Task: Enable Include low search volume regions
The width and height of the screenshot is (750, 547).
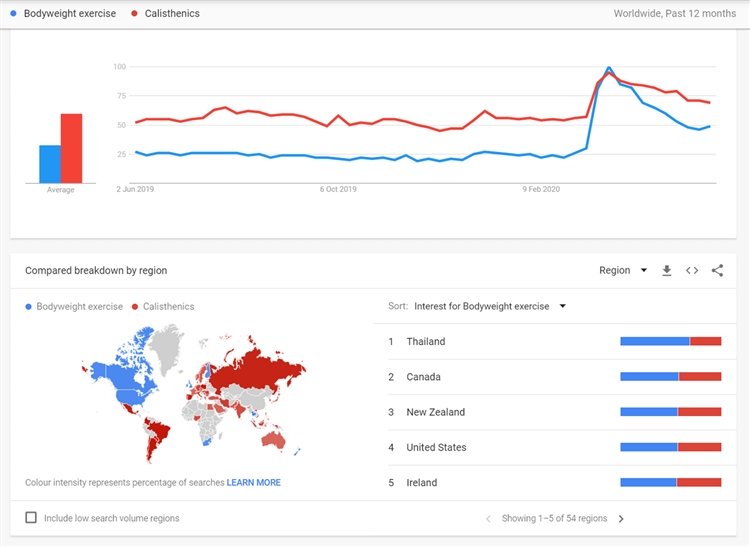Action: (31, 518)
